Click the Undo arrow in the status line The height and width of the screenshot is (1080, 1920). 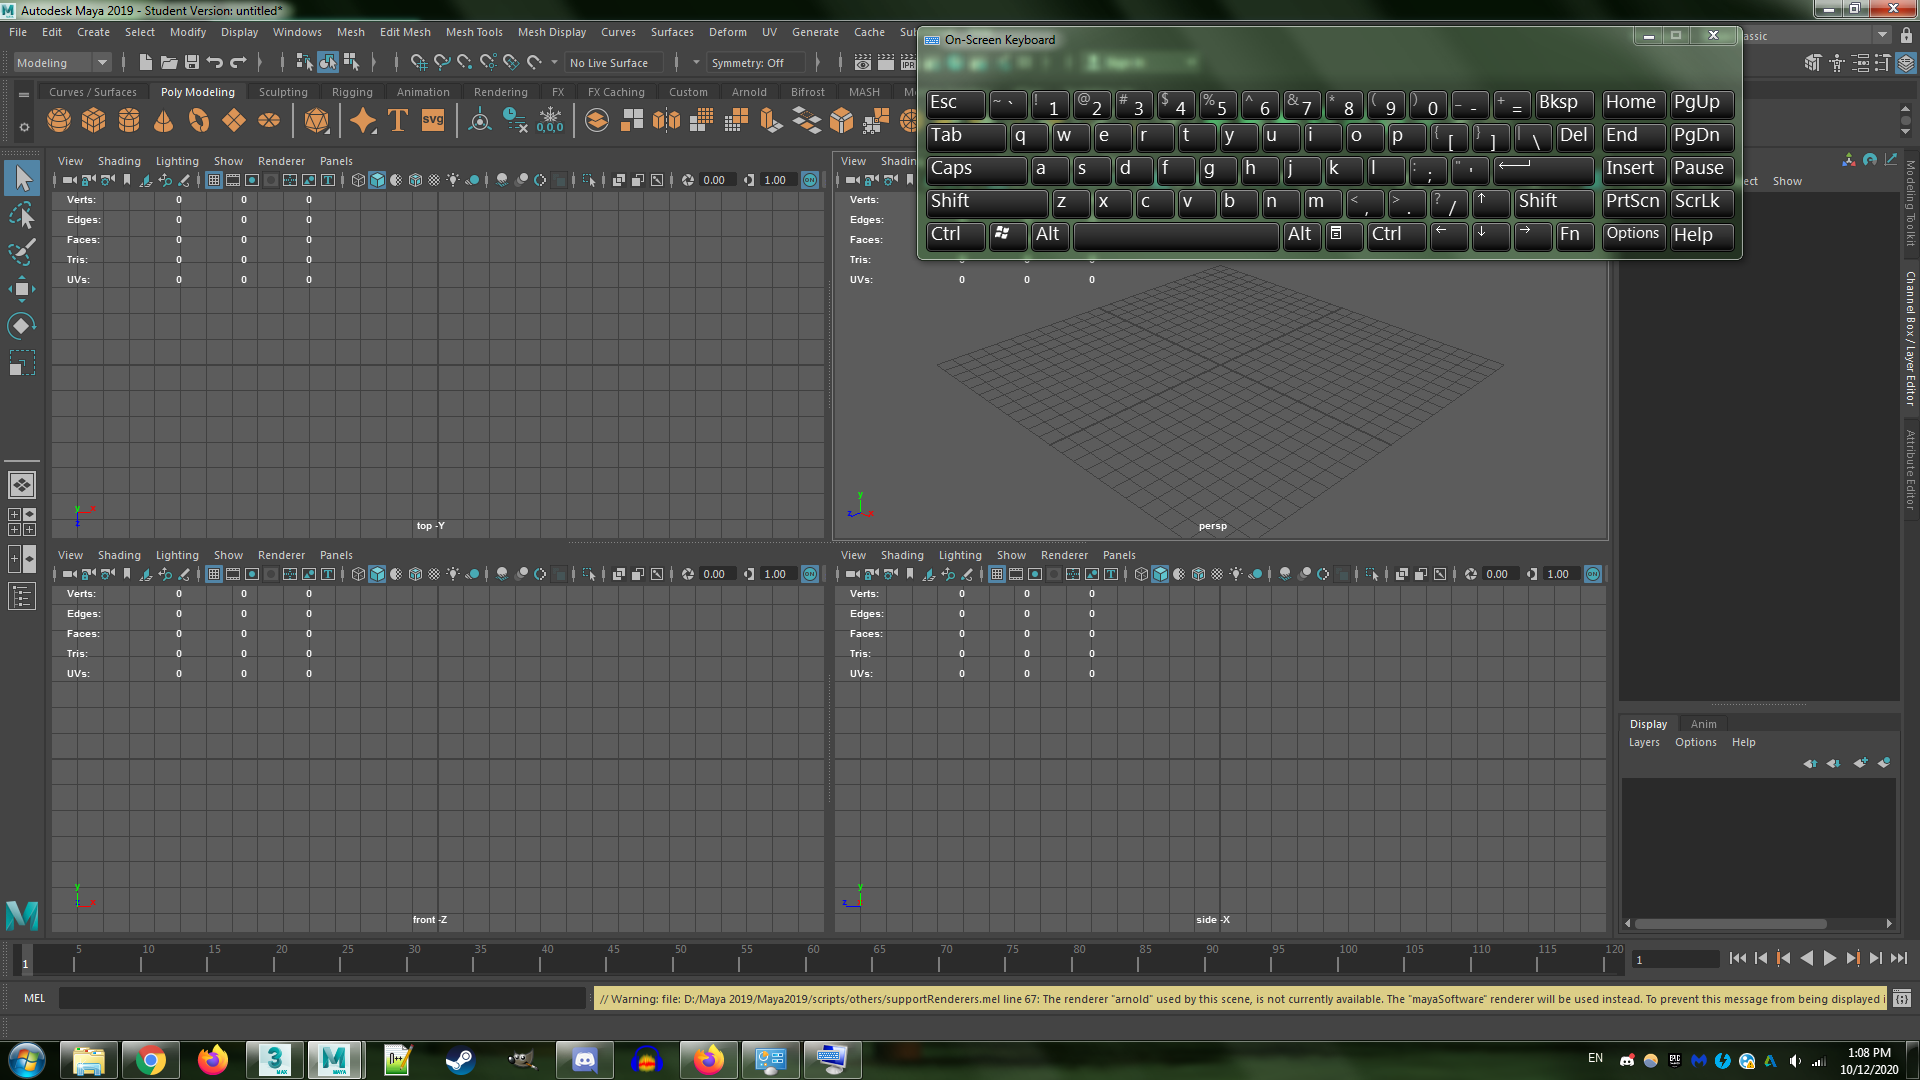tap(214, 62)
